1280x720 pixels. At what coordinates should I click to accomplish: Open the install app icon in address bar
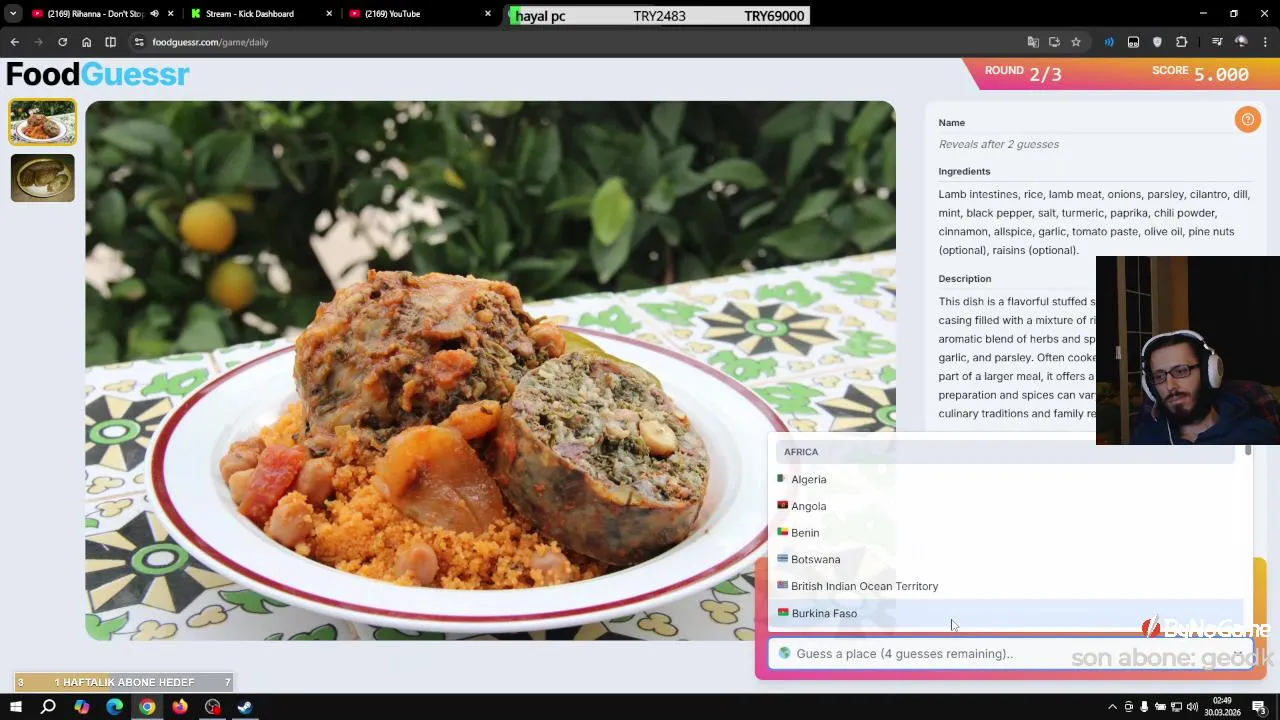[1054, 42]
